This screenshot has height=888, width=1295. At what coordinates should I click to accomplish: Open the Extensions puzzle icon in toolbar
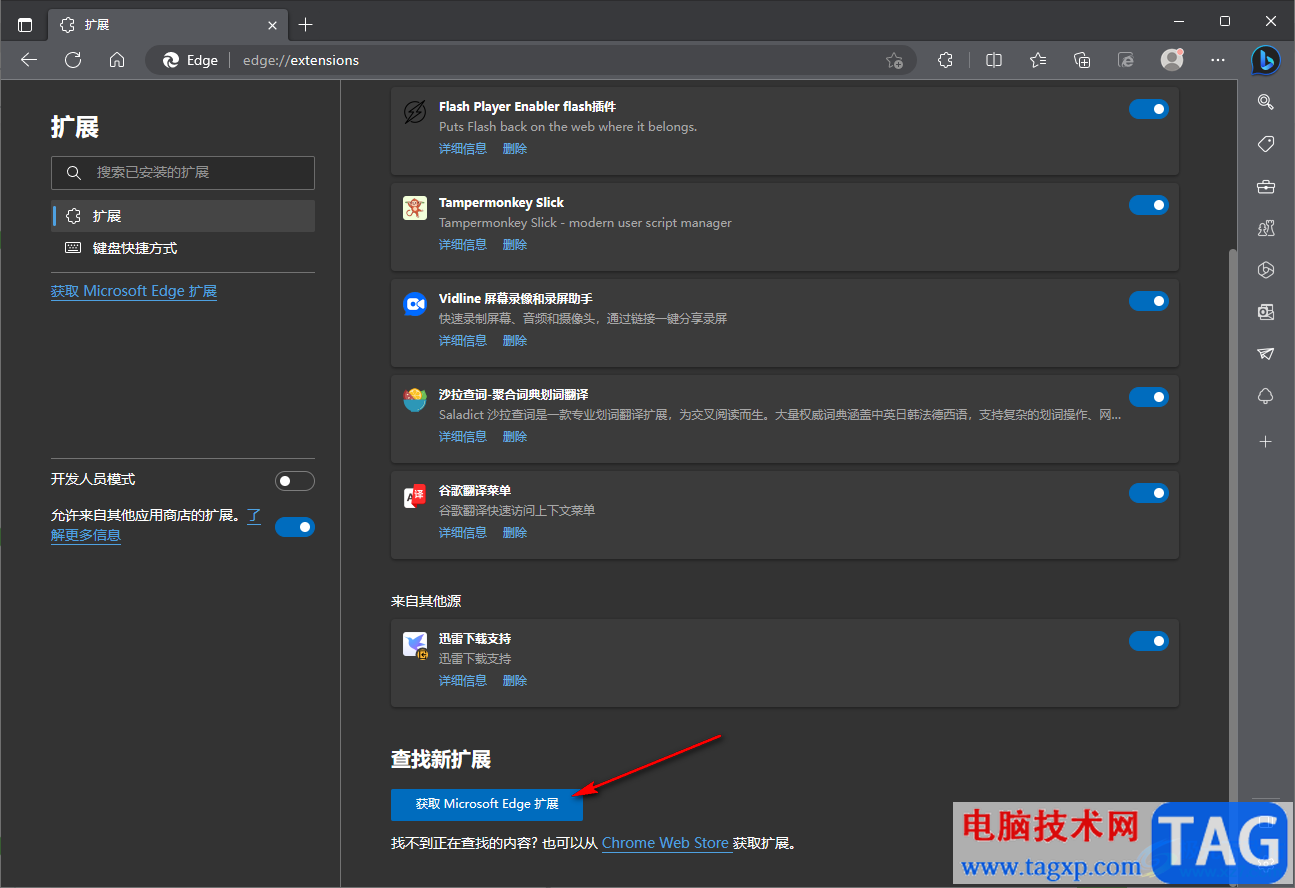pyautogui.click(x=946, y=60)
